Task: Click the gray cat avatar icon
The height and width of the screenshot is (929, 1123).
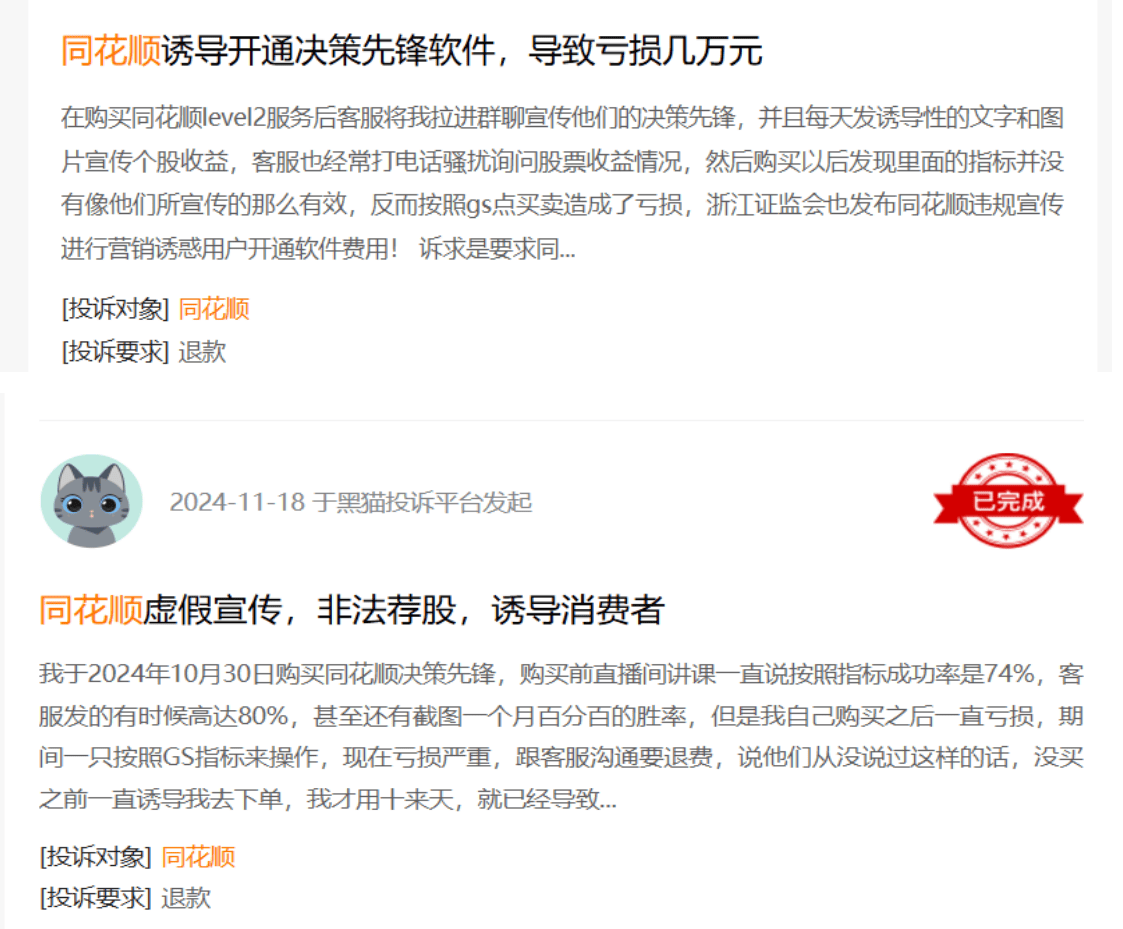Action: pos(92,501)
